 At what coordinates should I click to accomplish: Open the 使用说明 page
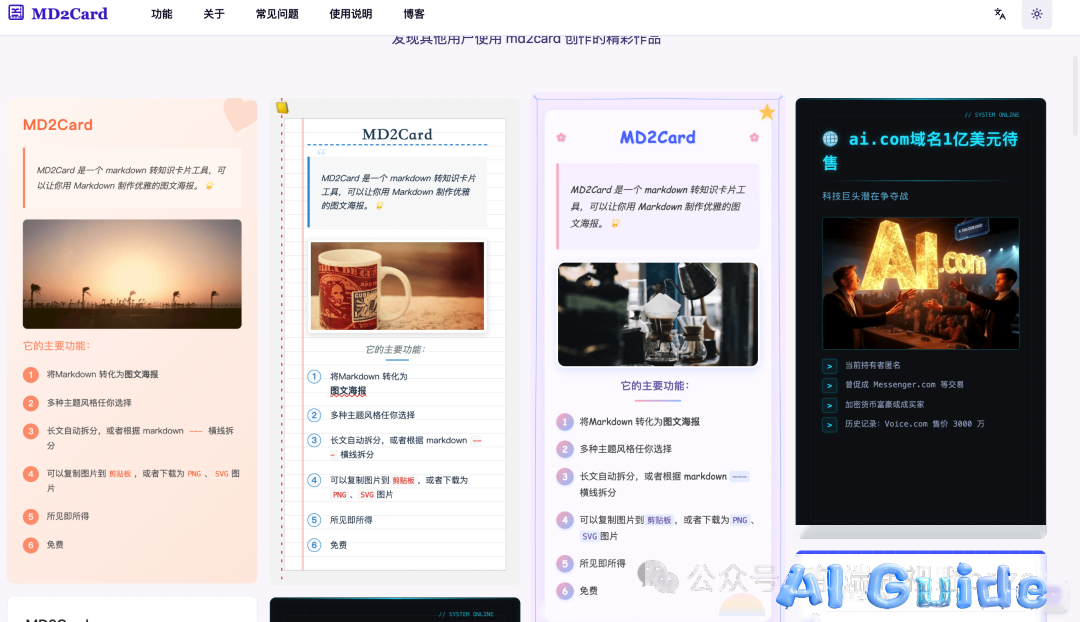351,14
